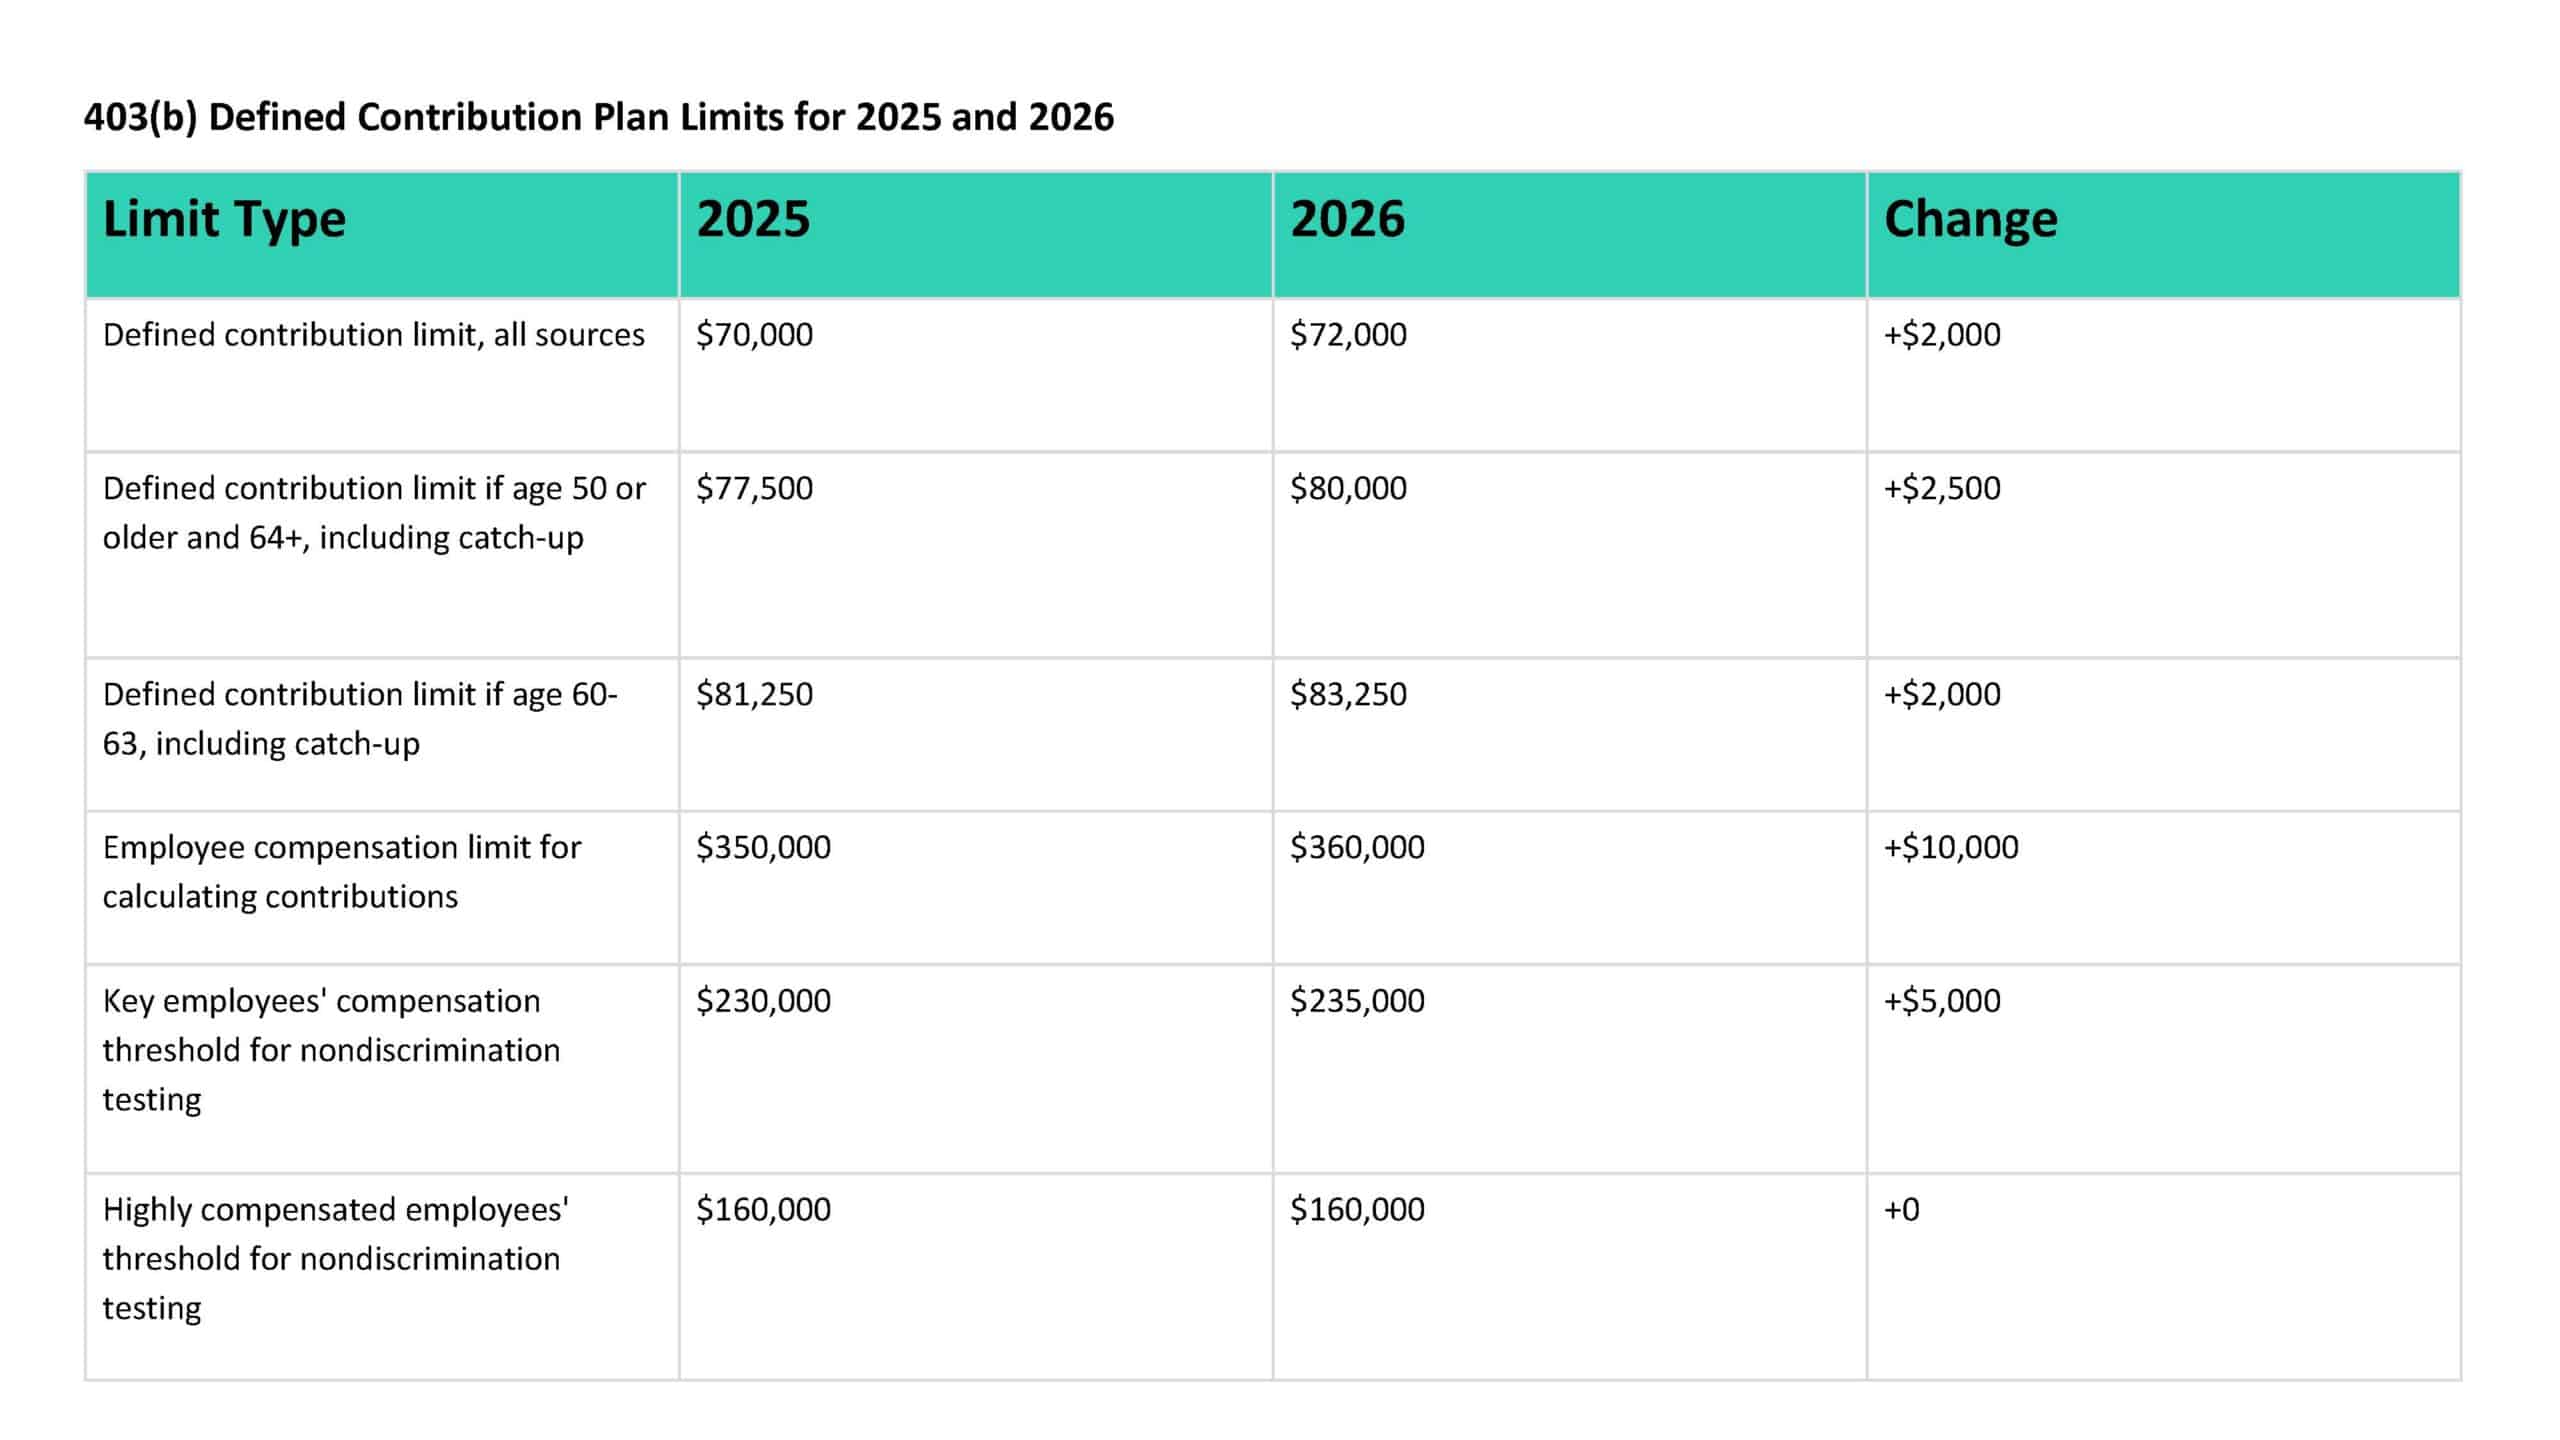
Task: Click the +0 change cell
Action: tap(1901, 1210)
